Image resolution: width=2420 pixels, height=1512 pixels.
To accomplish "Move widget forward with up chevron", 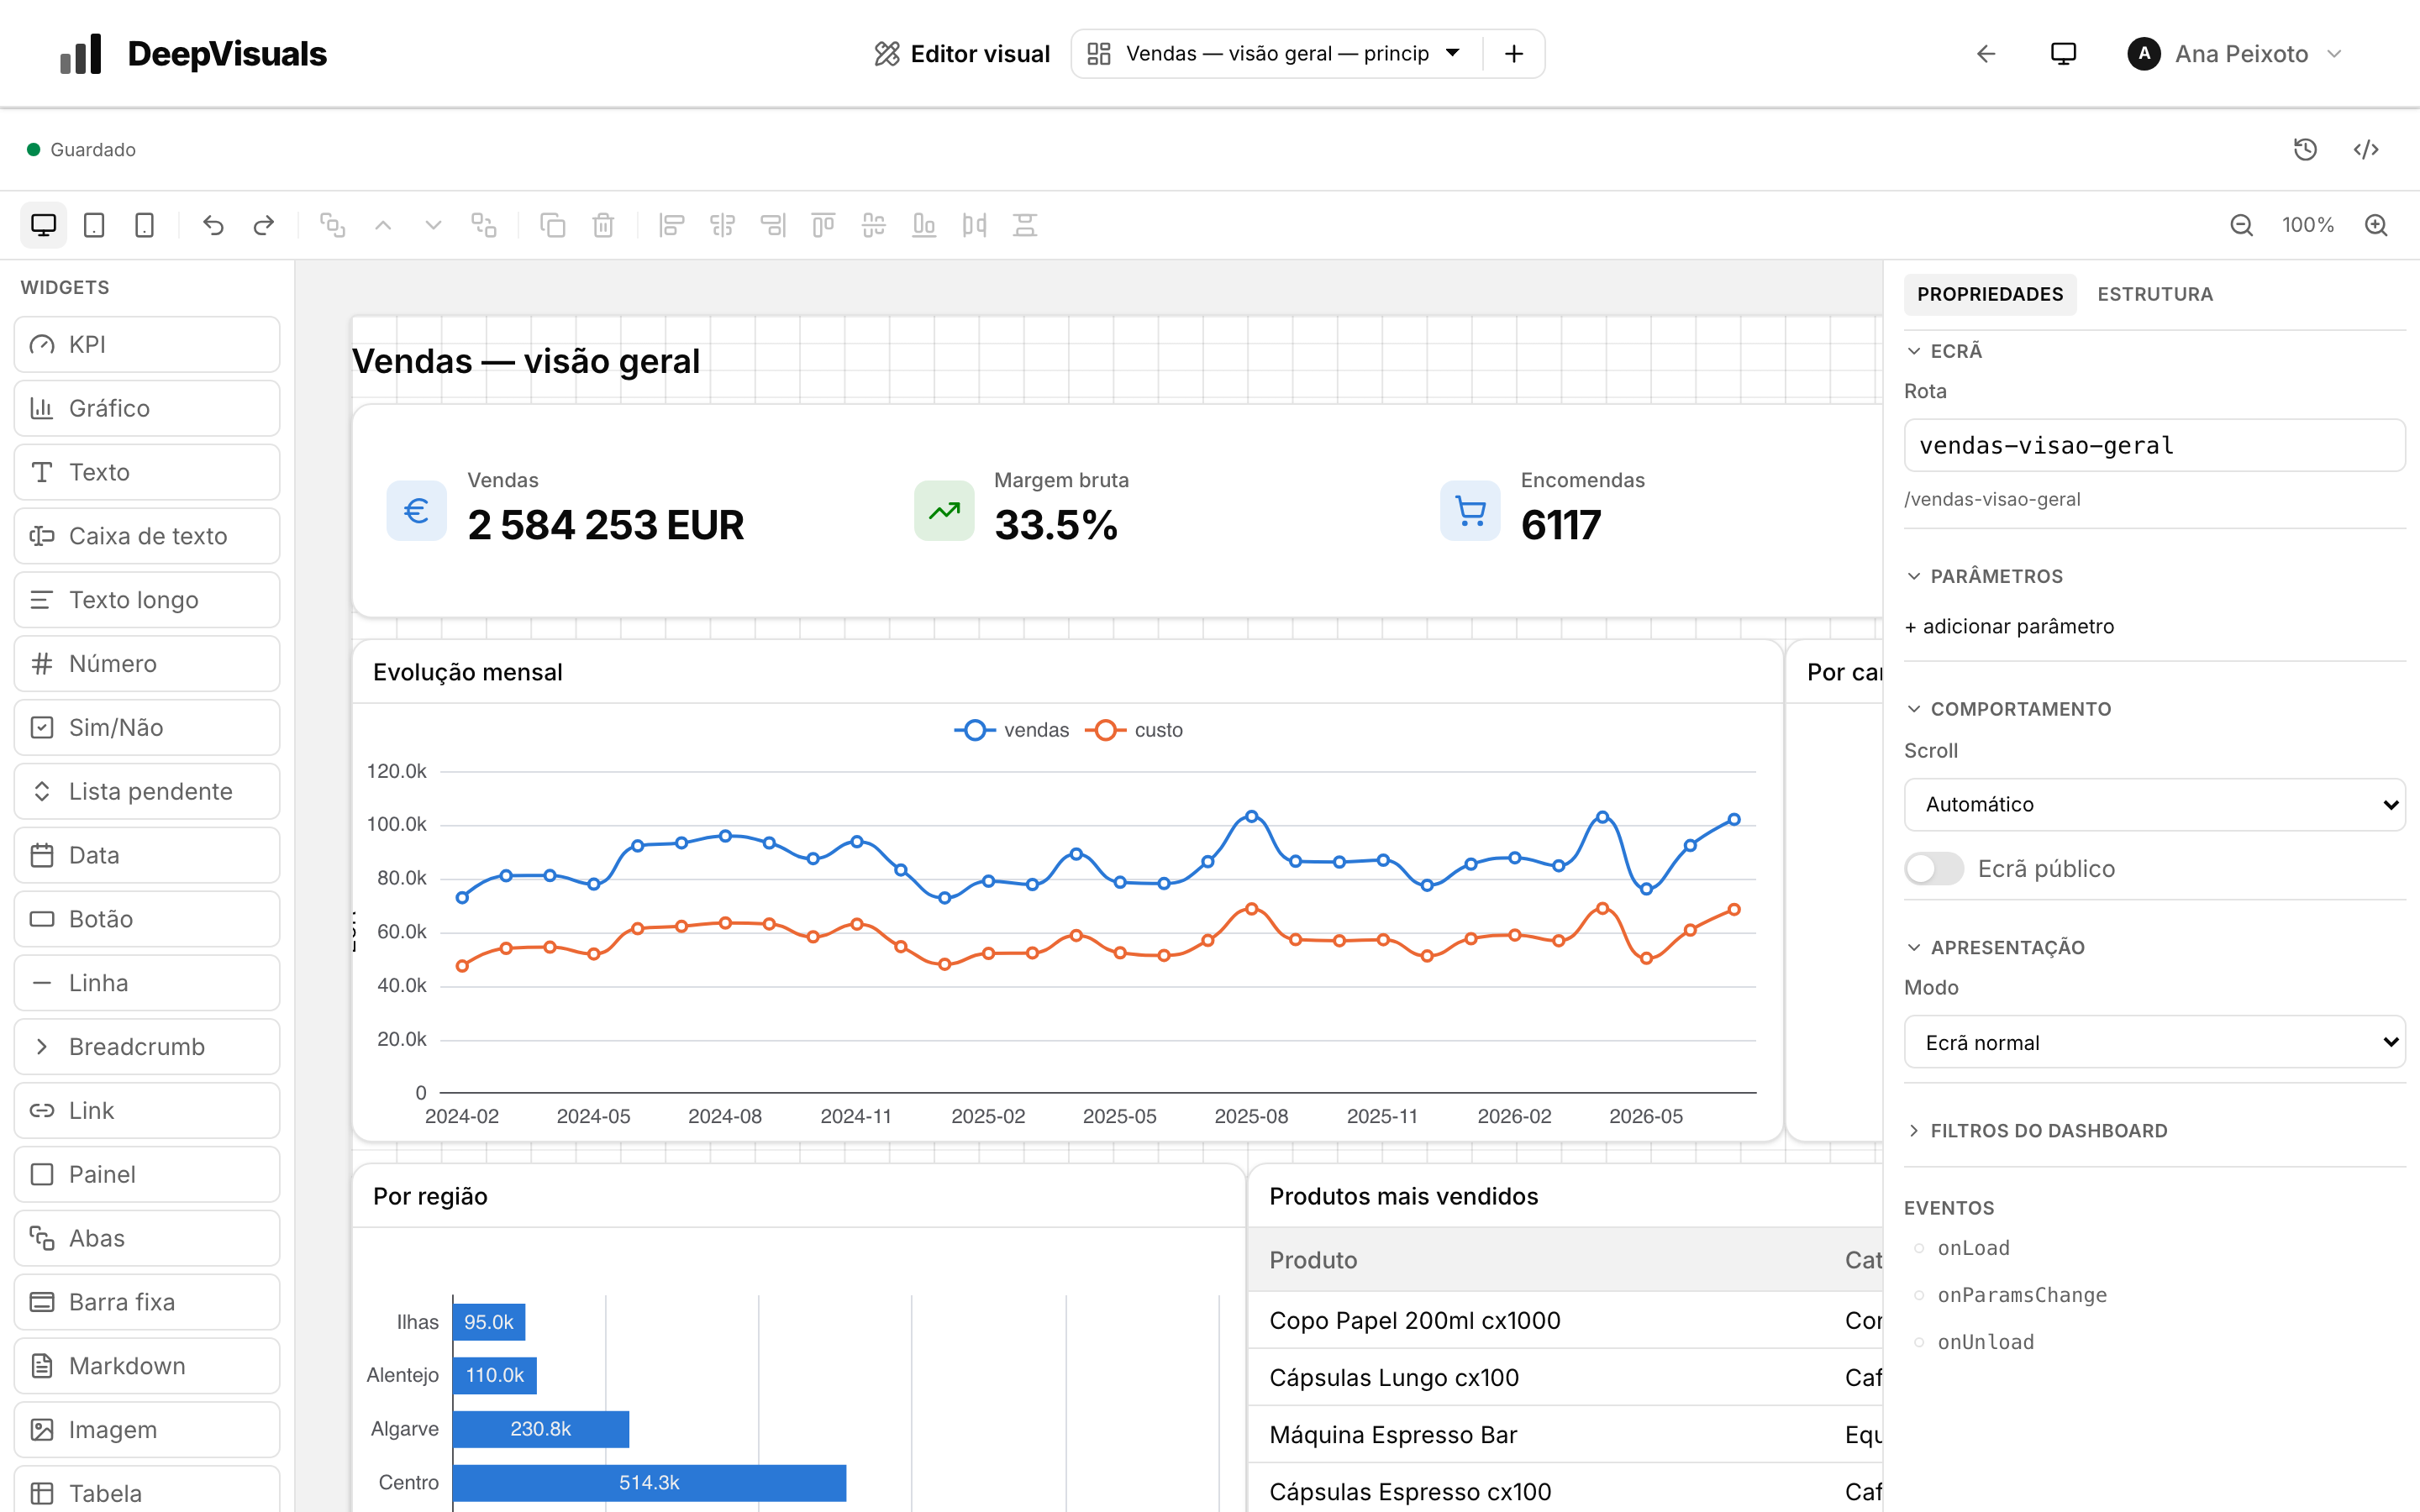I will point(383,225).
